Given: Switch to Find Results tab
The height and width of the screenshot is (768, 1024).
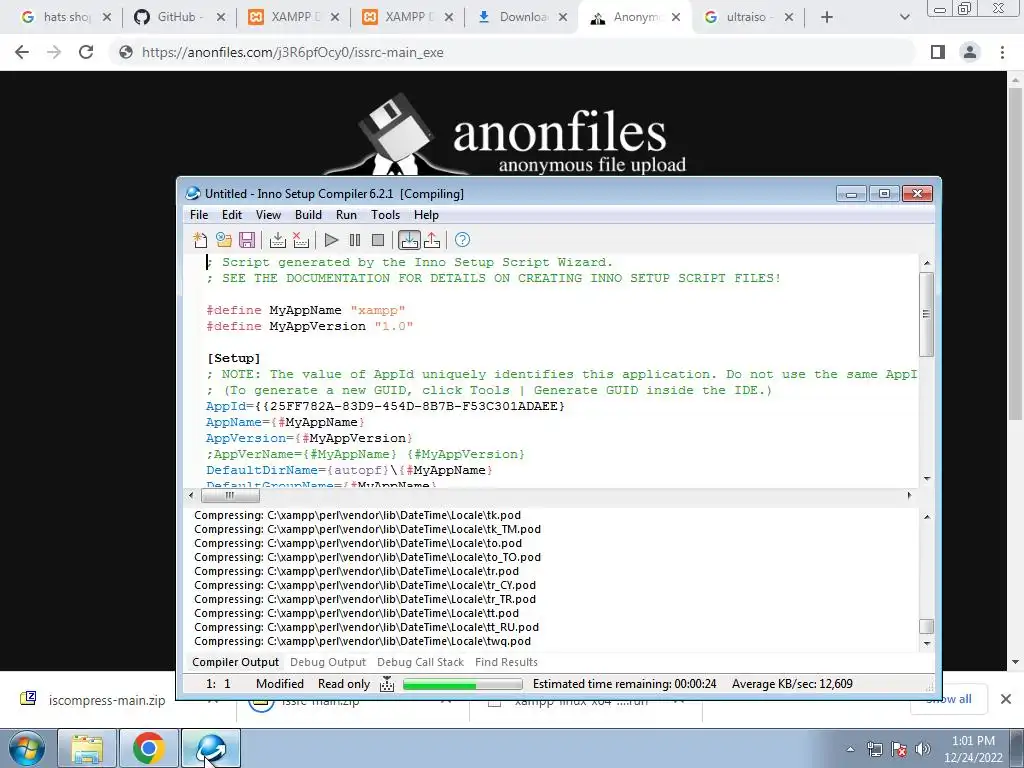Looking at the screenshot, I should [x=507, y=662].
